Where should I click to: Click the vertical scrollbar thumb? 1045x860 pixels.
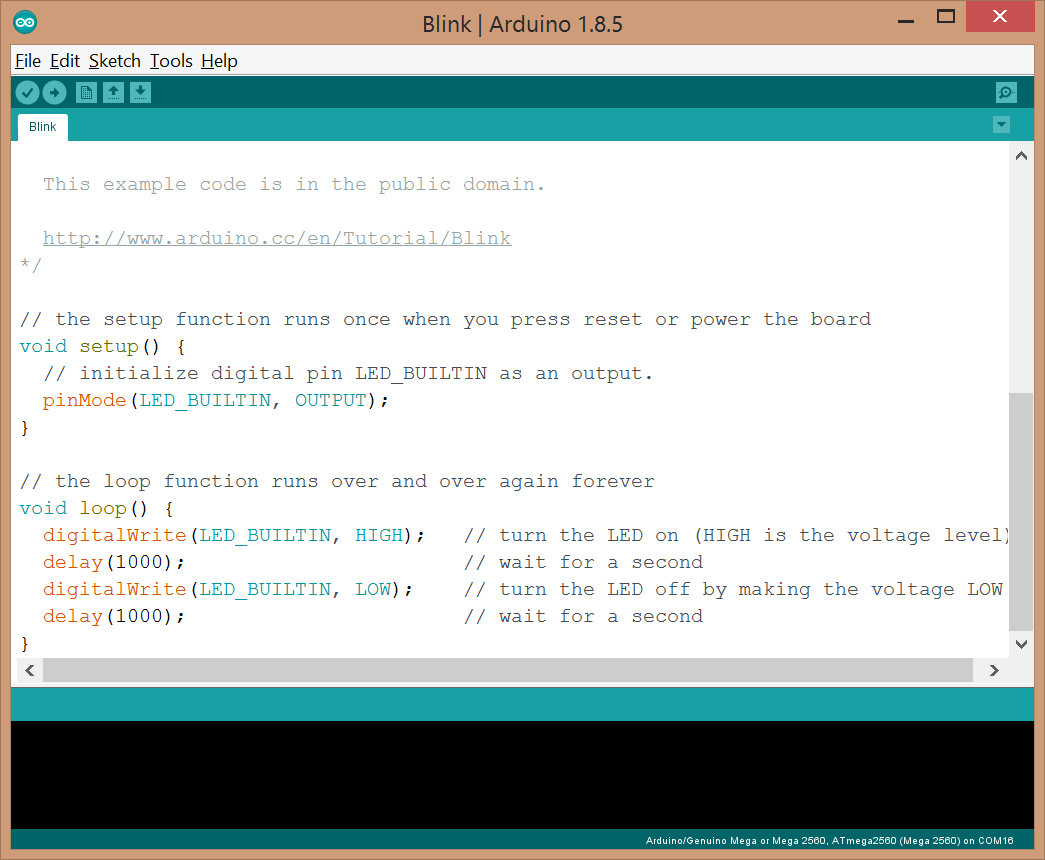(1021, 512)
